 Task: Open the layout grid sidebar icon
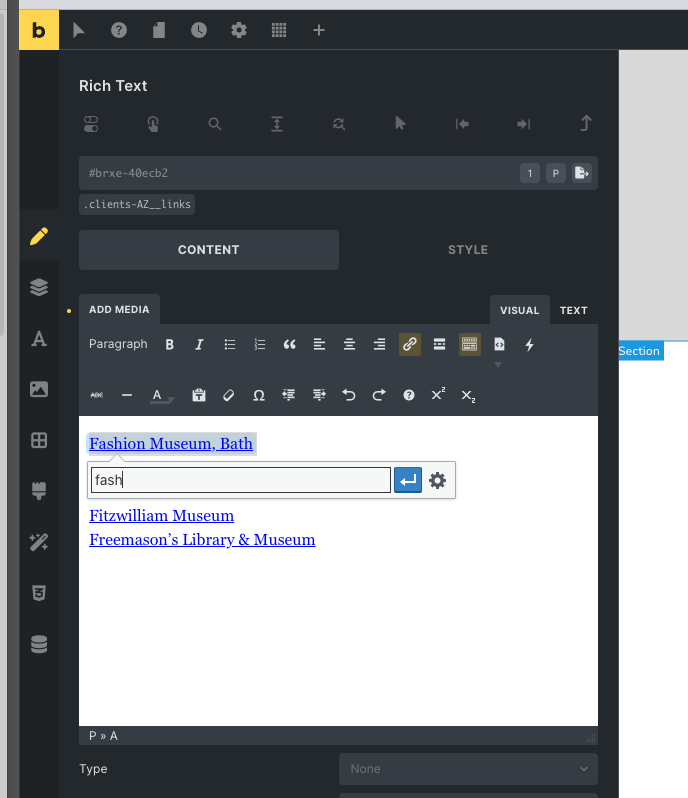[39, 440]
